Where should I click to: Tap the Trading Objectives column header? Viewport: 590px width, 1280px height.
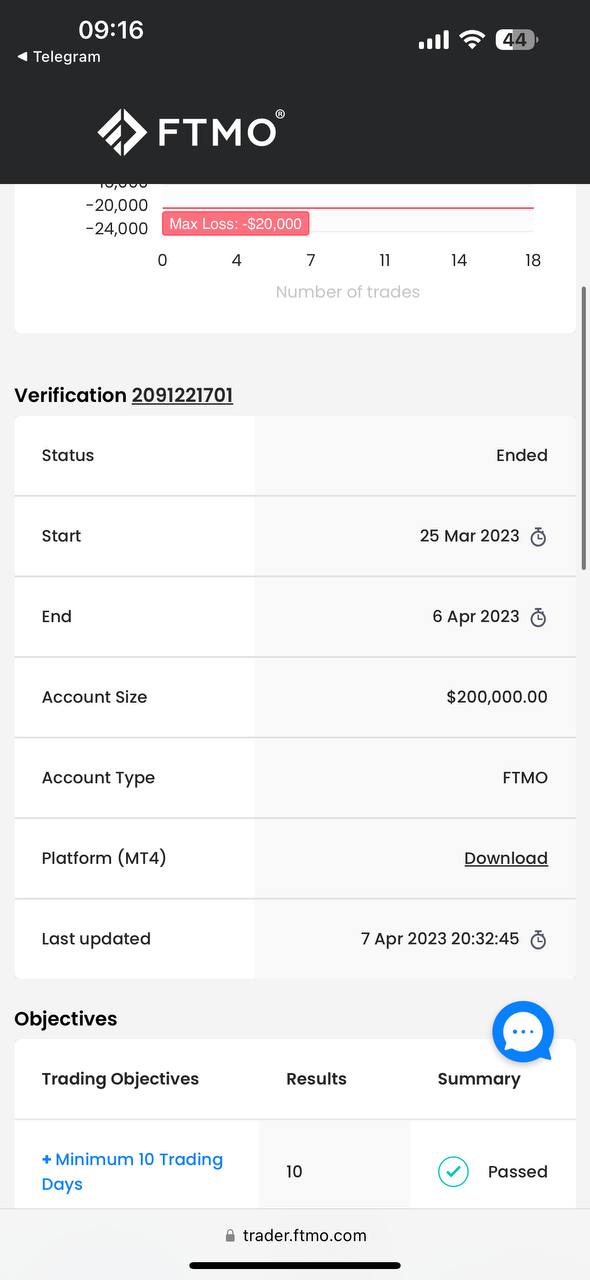coord(120,1079)
